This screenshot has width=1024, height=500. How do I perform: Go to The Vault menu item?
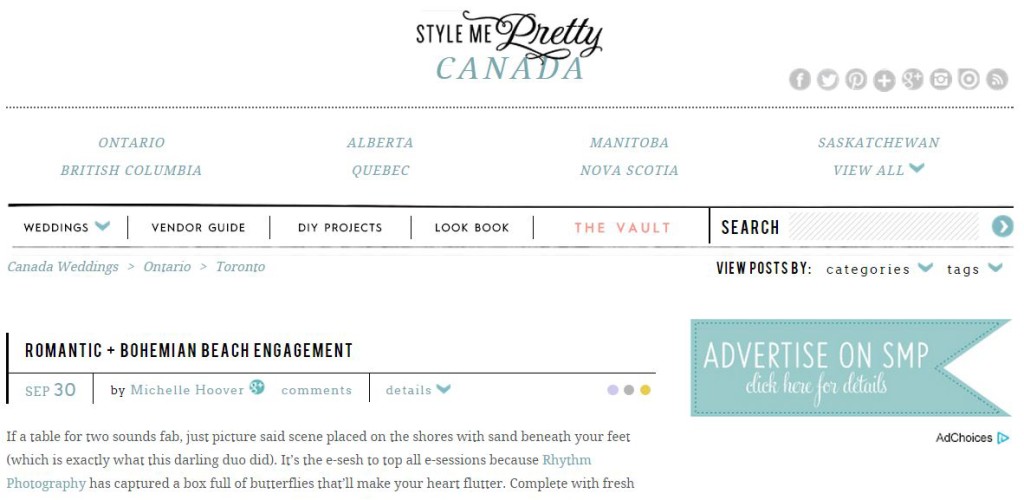622,228
